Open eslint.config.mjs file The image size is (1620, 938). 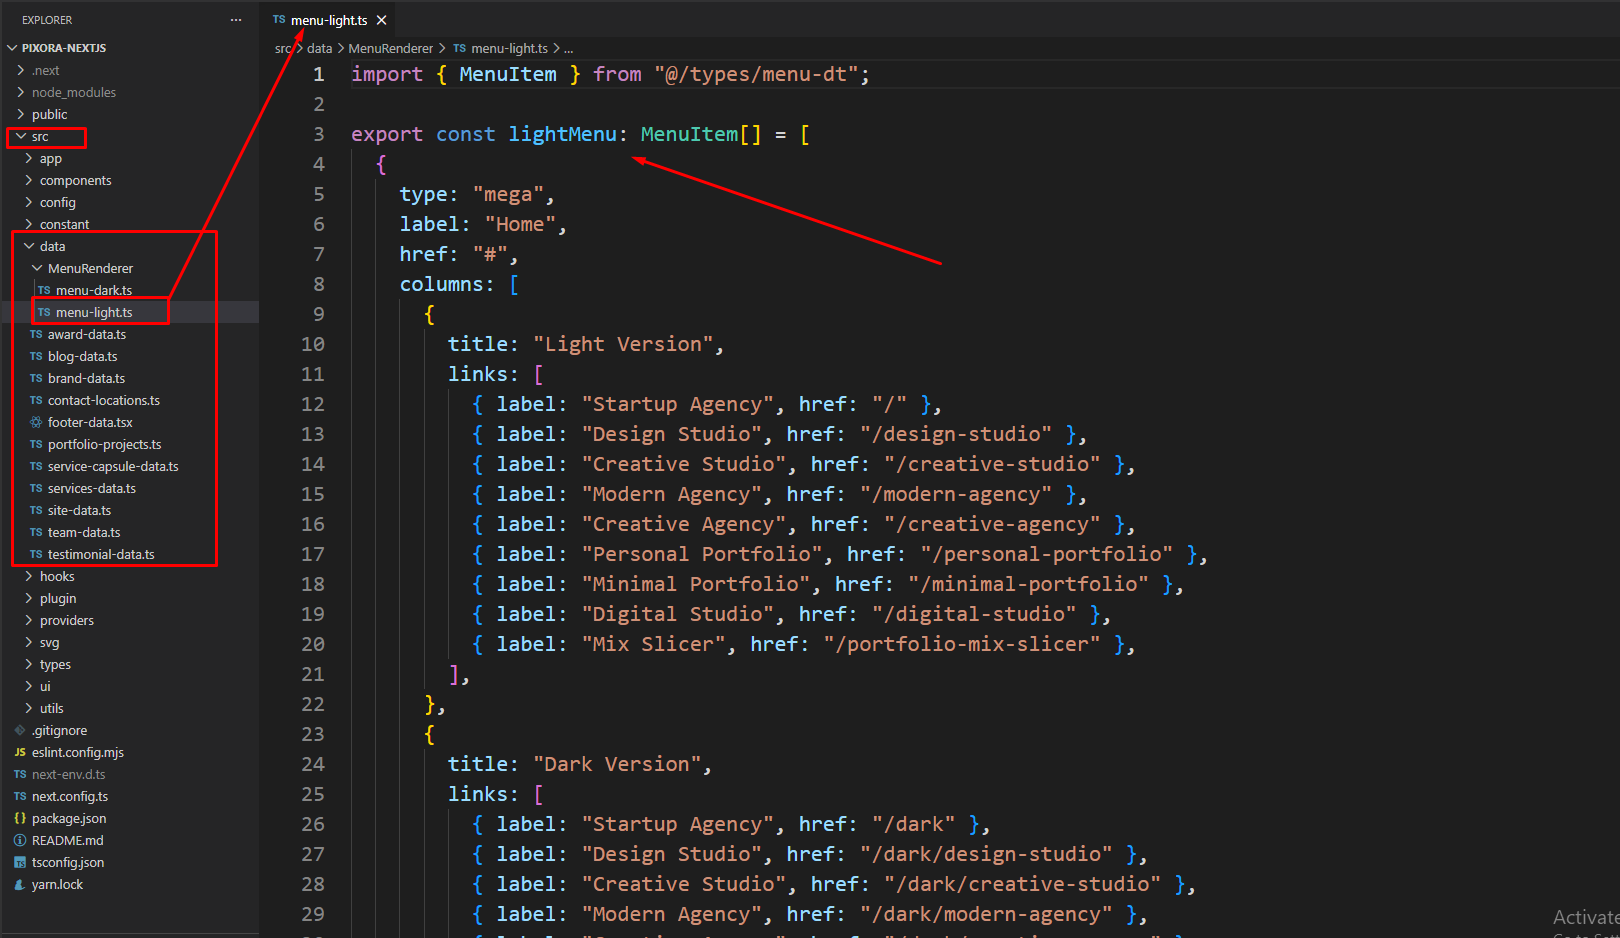point(77,752)
